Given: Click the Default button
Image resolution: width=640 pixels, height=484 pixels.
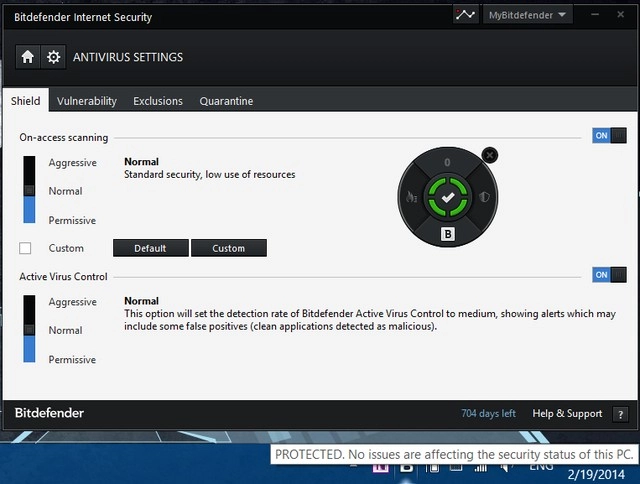Looking at the screenshot, I should coord(151,248).
